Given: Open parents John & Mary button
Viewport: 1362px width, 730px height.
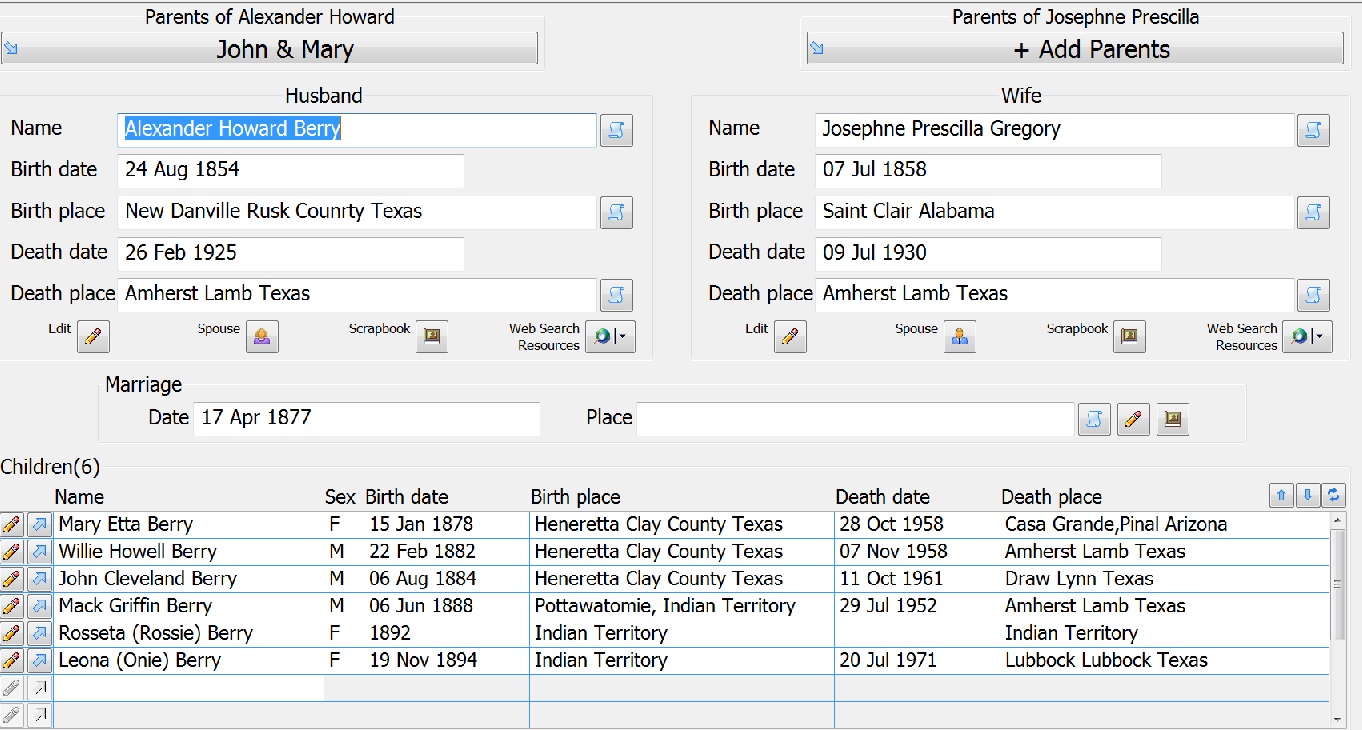Looking at the screenshot, I should [x=270, y=49].
